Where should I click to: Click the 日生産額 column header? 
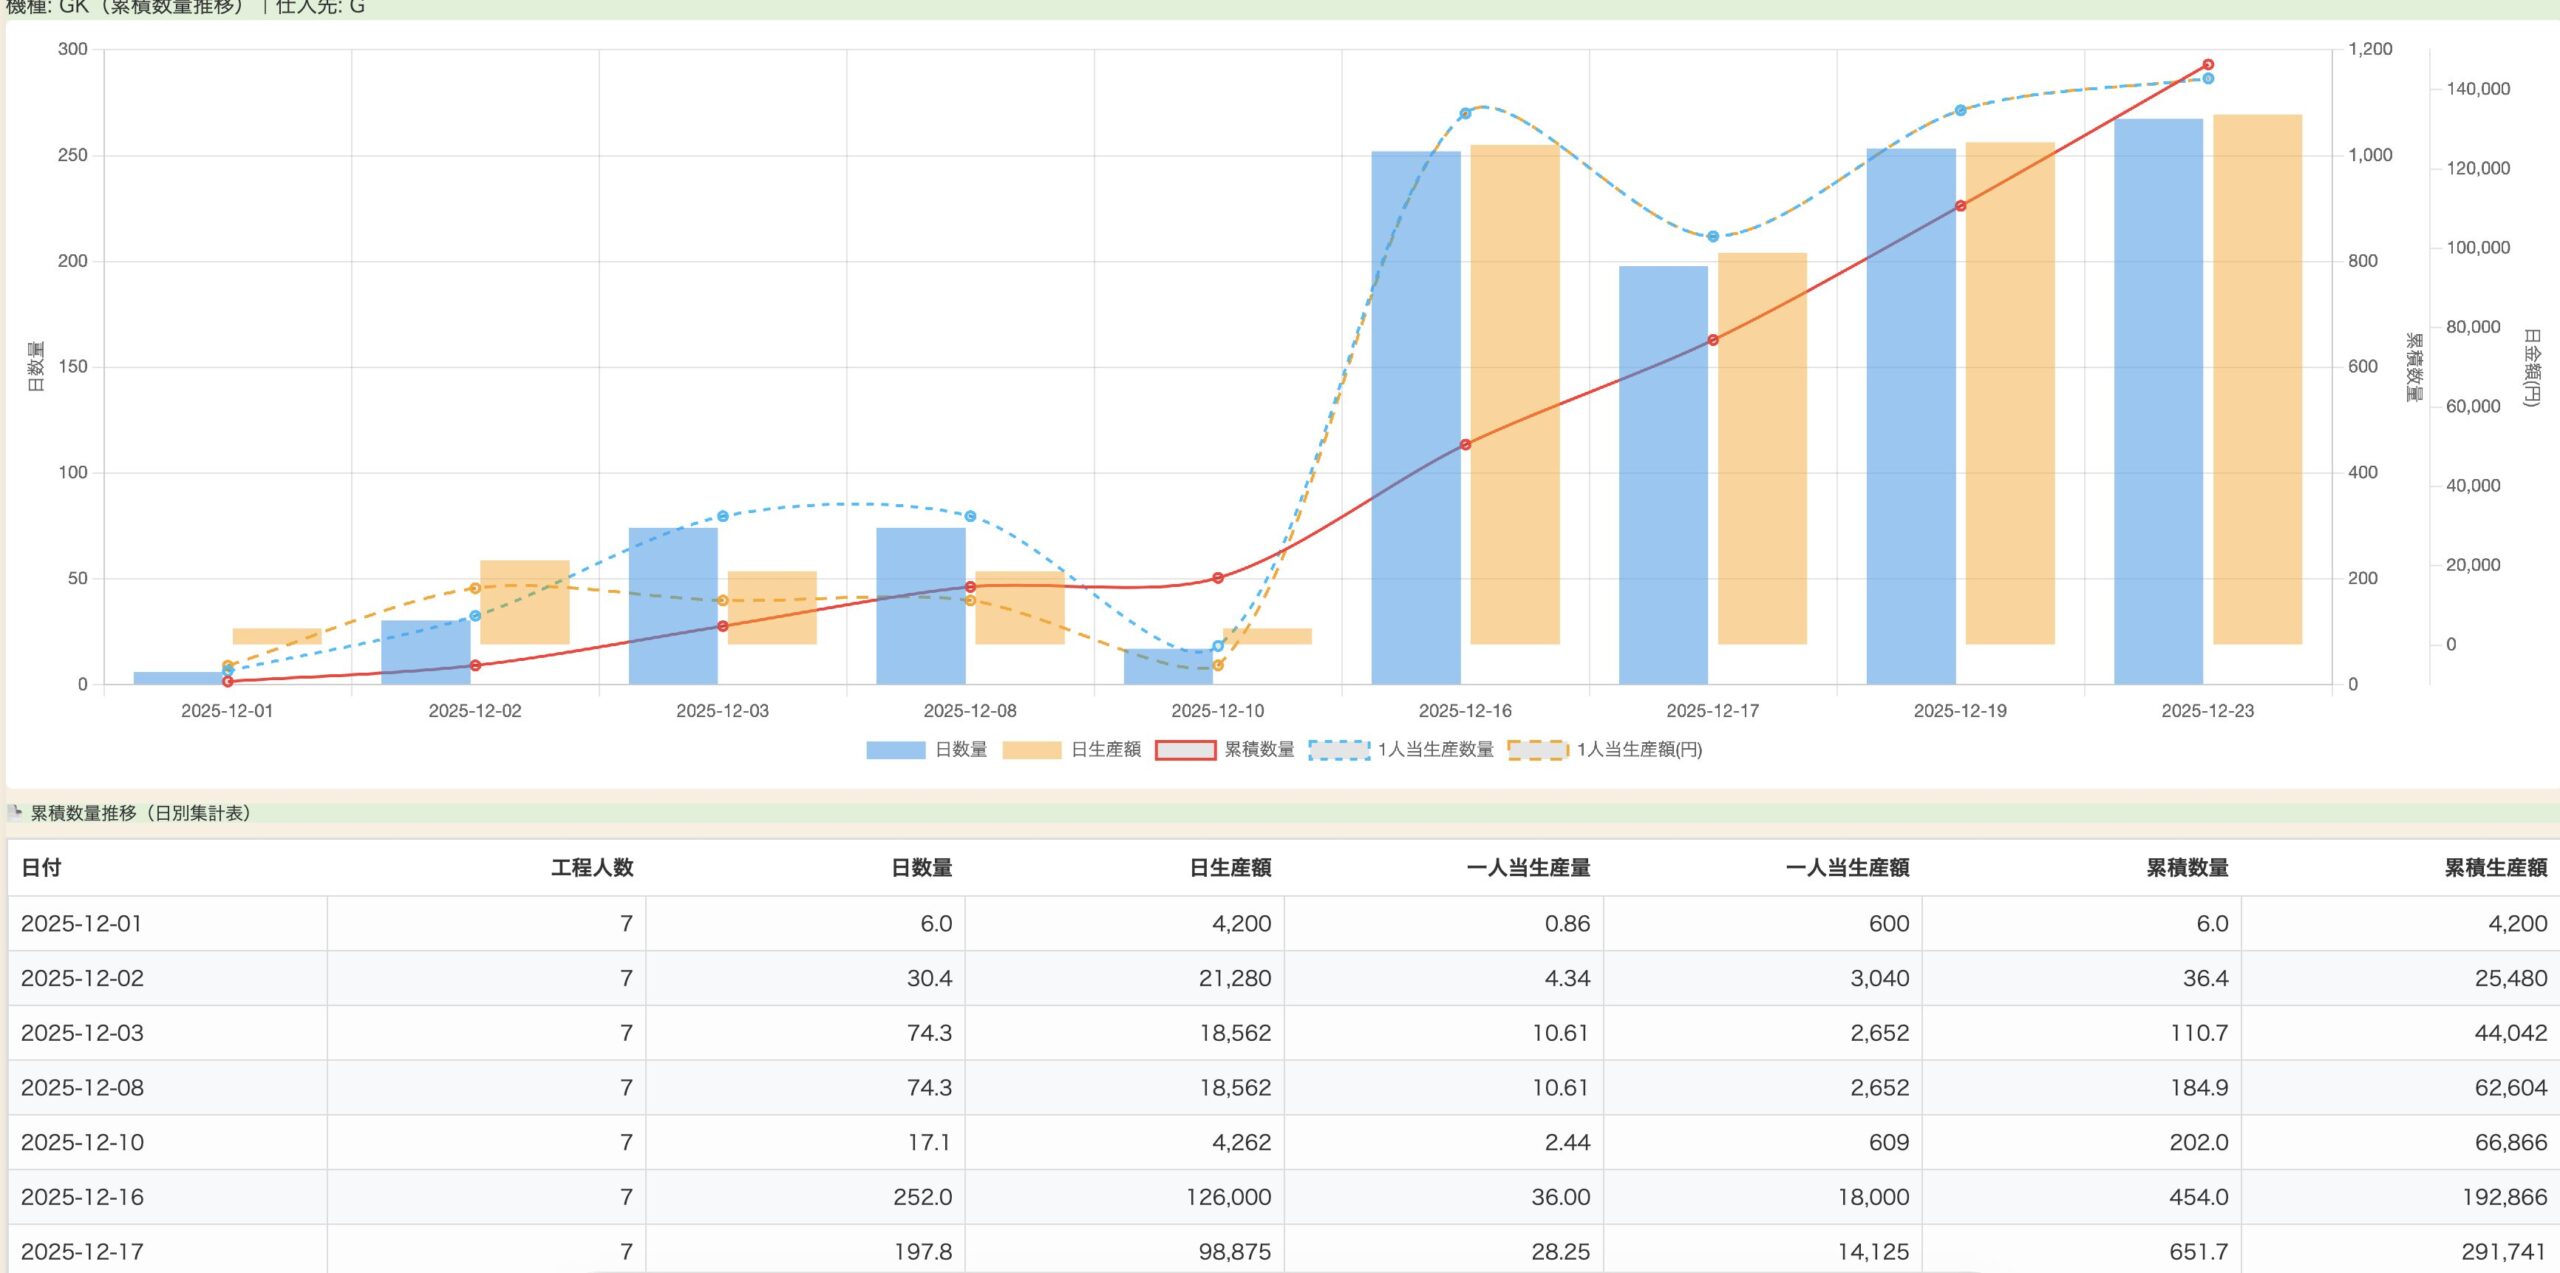(x=1229, y=868)
